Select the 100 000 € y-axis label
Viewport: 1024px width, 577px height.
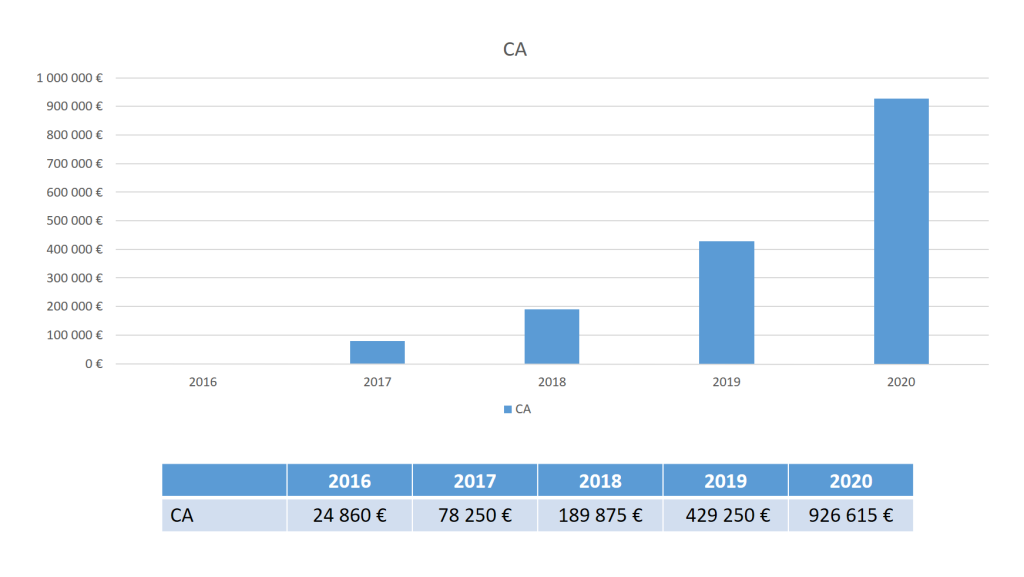(74, 335)
